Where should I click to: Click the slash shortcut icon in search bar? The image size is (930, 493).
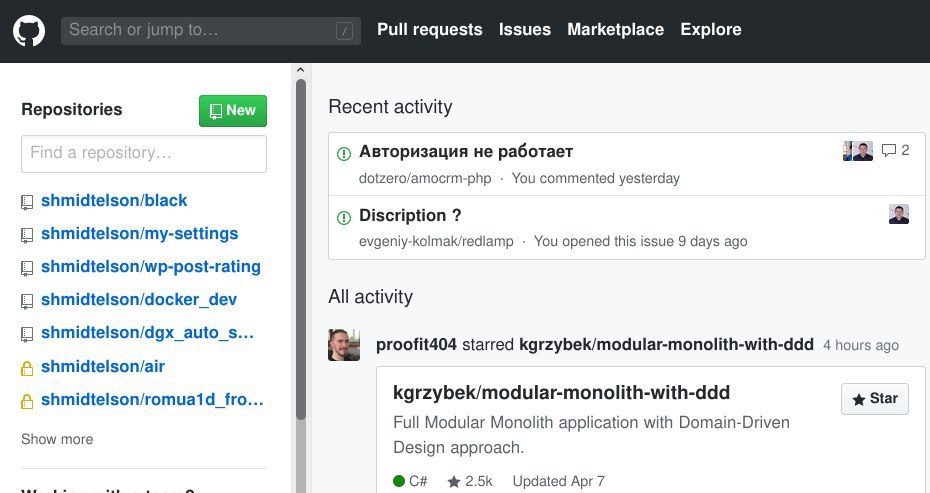tap(344, 30)
